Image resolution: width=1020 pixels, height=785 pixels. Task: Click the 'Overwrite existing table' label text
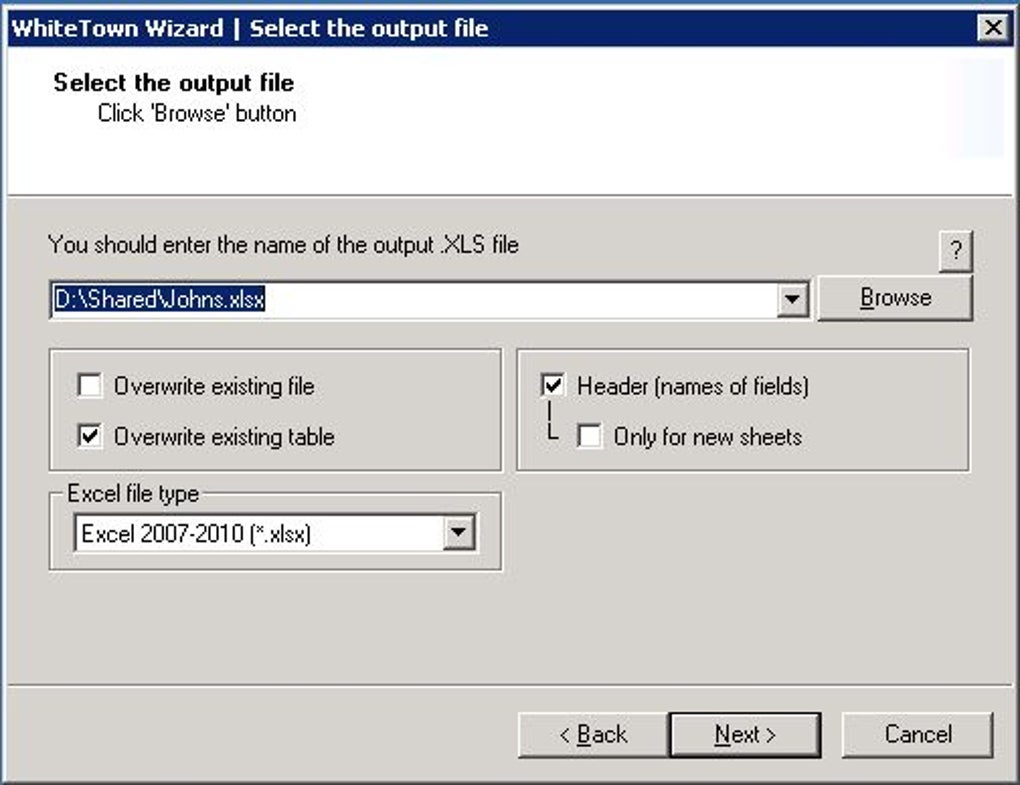[x=224, y=436]
